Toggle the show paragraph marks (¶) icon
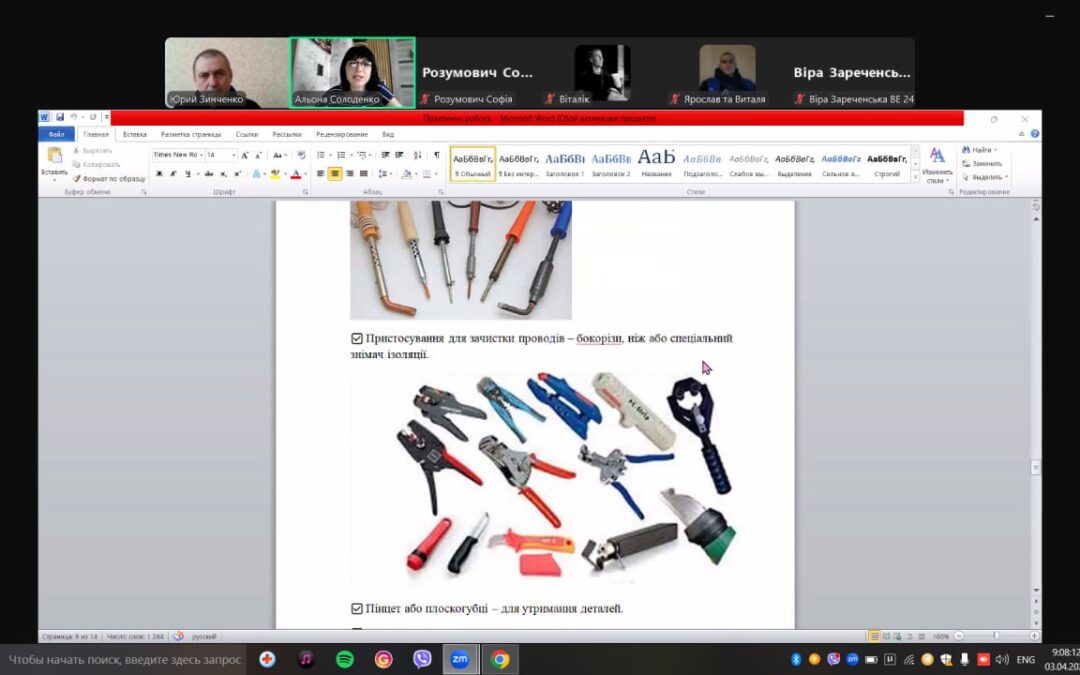 click(437, 155)
